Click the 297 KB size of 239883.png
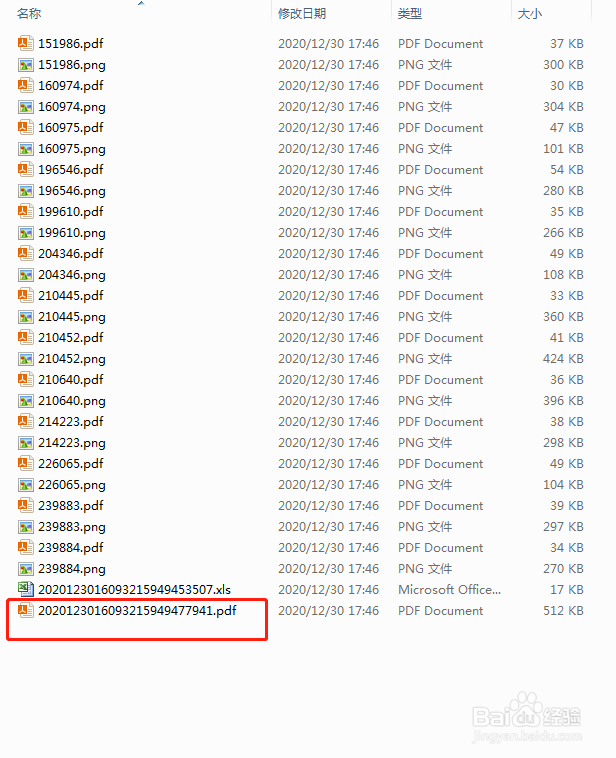The image size is (616, 758). pyautogui.click(x=563, y=527)
